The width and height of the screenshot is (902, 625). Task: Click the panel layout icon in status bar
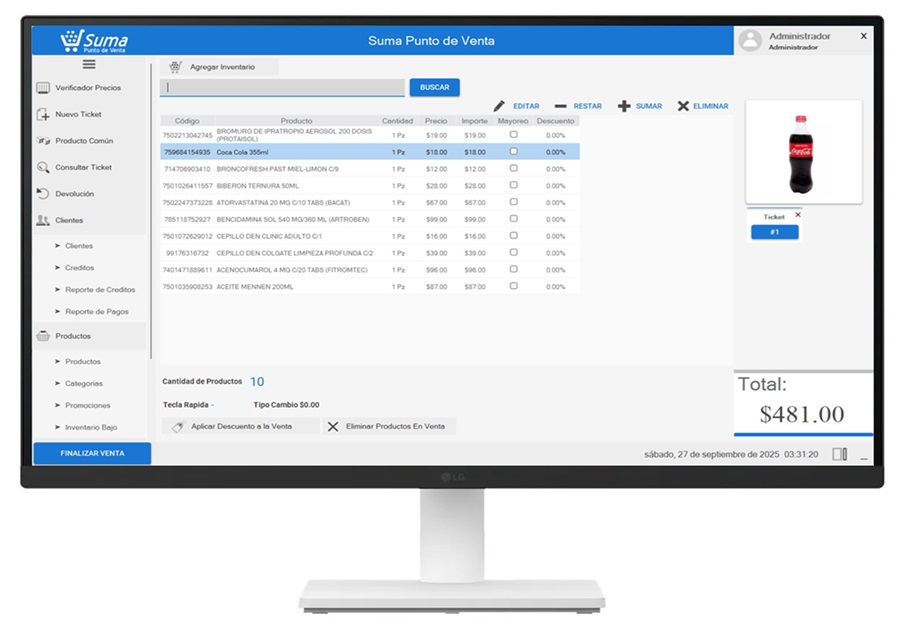(839, 454)
